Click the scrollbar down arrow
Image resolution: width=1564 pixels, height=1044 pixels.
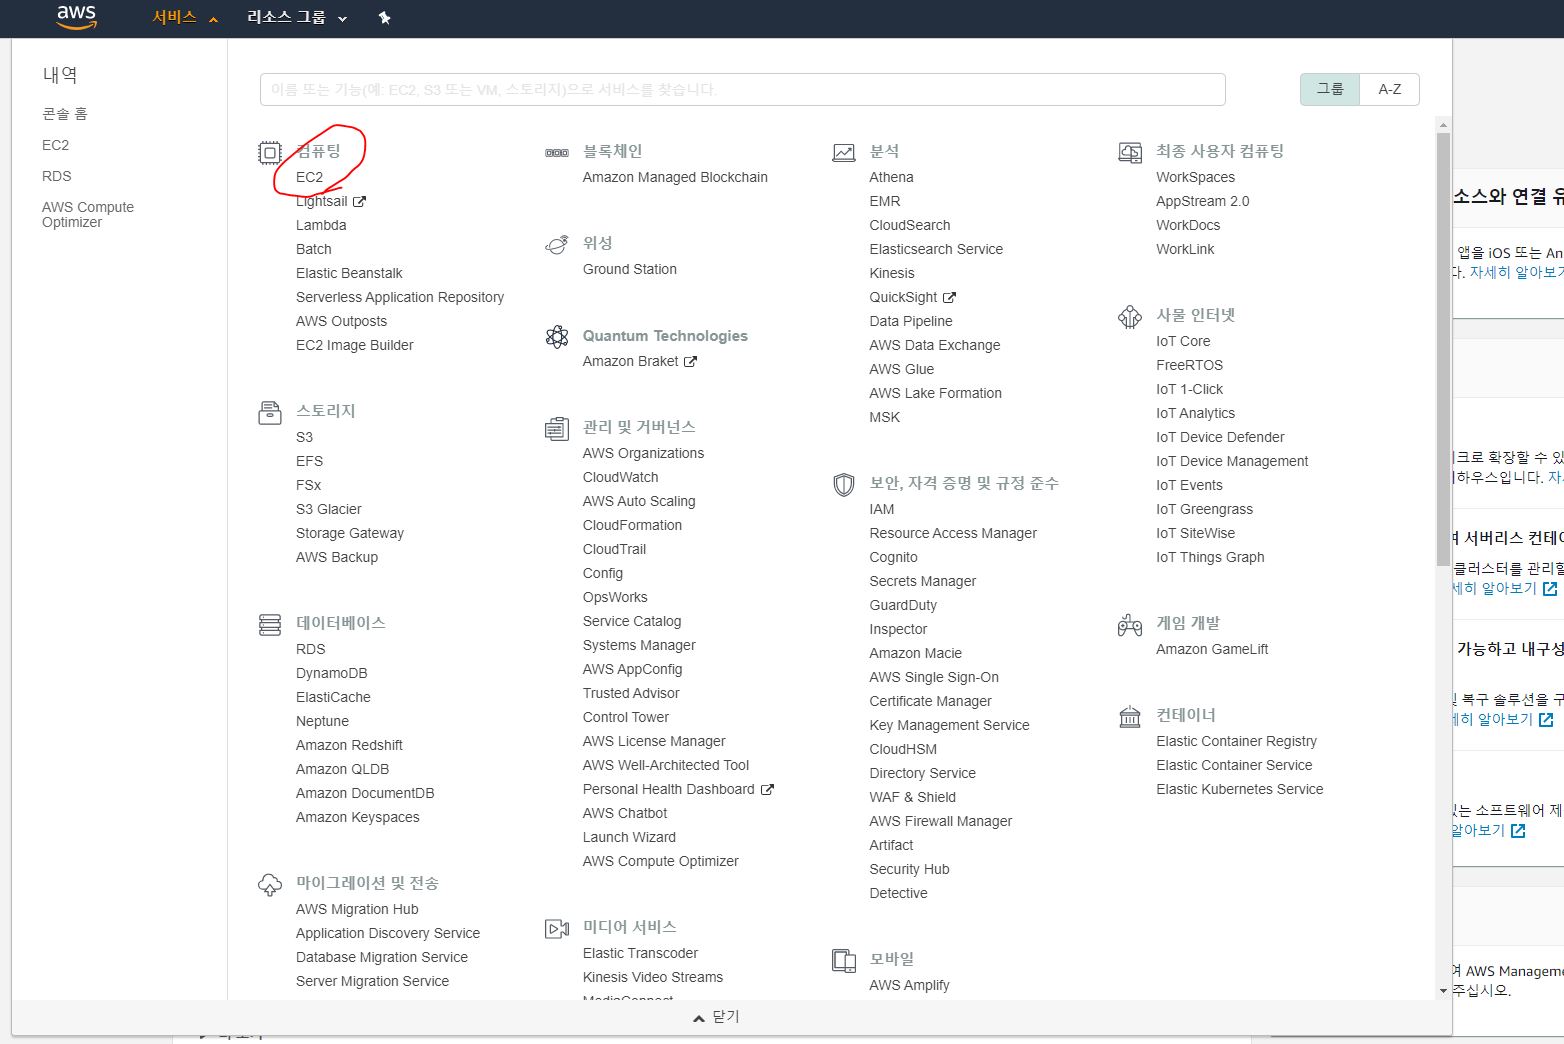point(1443,991)
